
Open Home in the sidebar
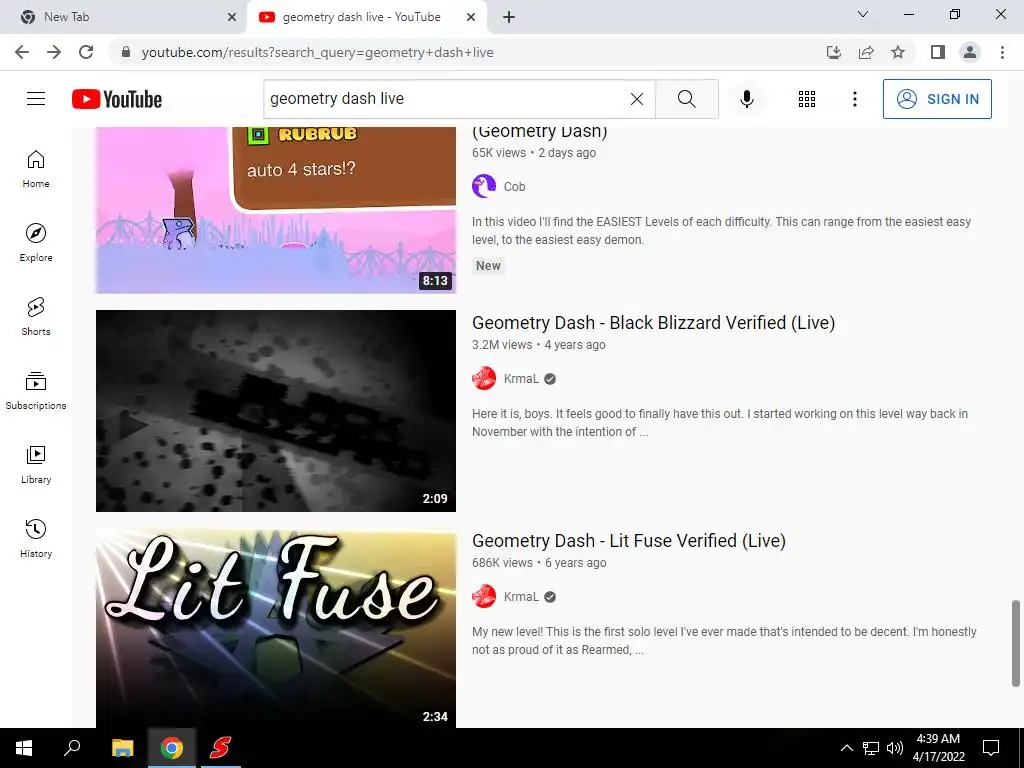(x=36, y=169)
